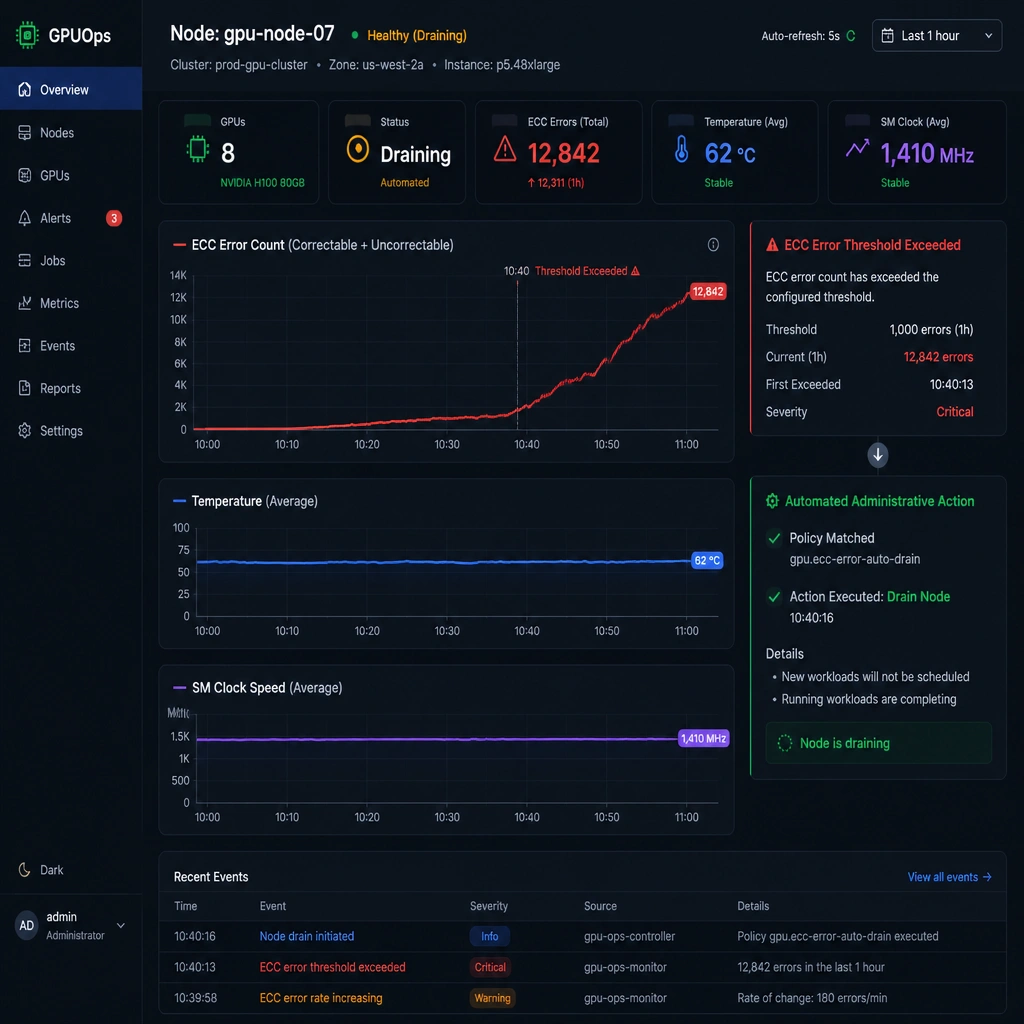
Task: Click the AD user avatar
Action: pos(27,925)
